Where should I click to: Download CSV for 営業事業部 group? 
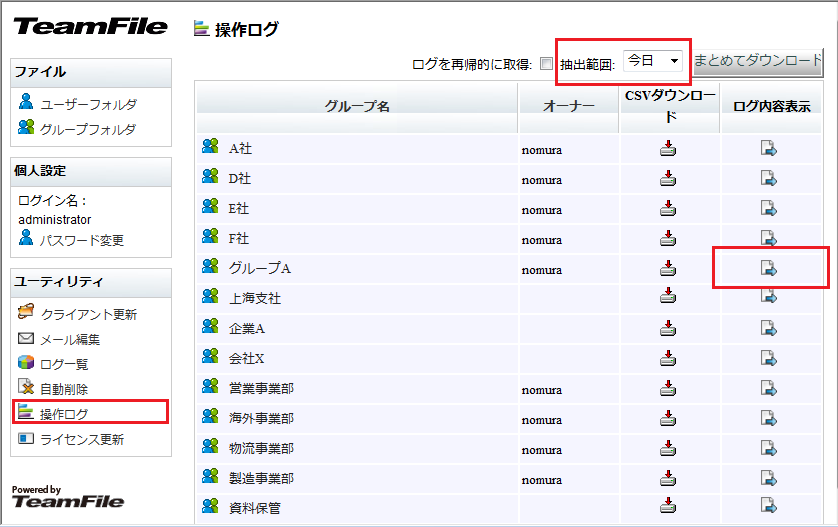click(x=668, y=387)
